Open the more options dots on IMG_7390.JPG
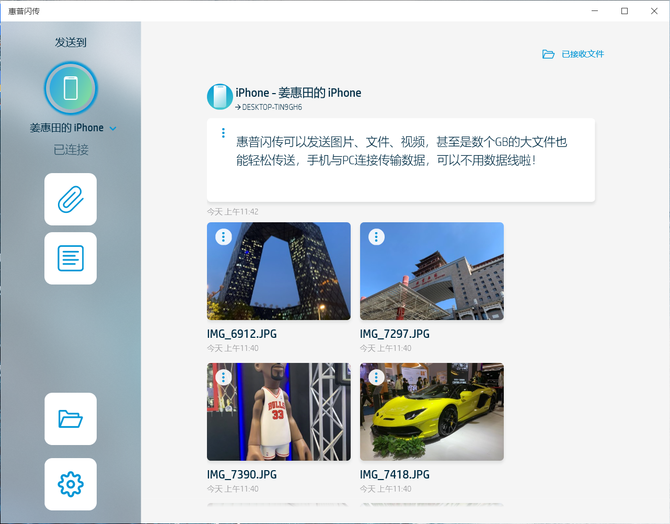670x524 pixels. [x=223, y=377]
